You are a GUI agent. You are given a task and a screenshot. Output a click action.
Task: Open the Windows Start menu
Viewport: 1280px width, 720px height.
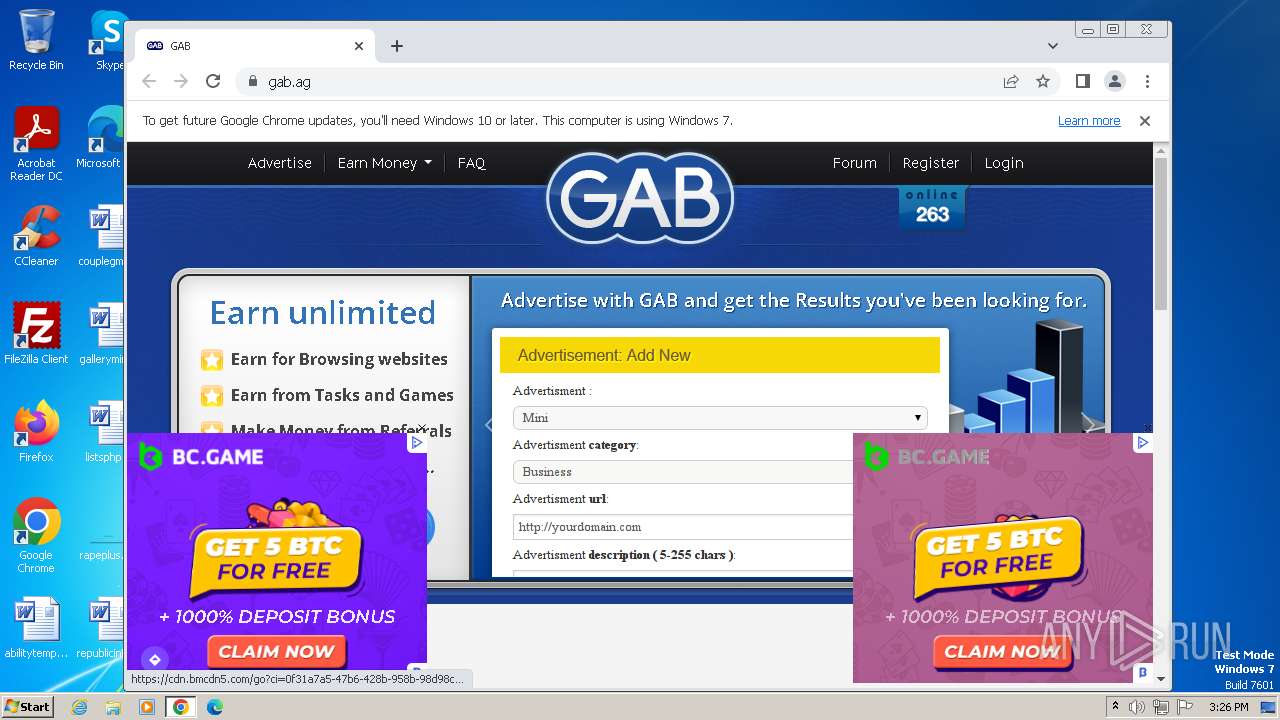coord(28,706)
